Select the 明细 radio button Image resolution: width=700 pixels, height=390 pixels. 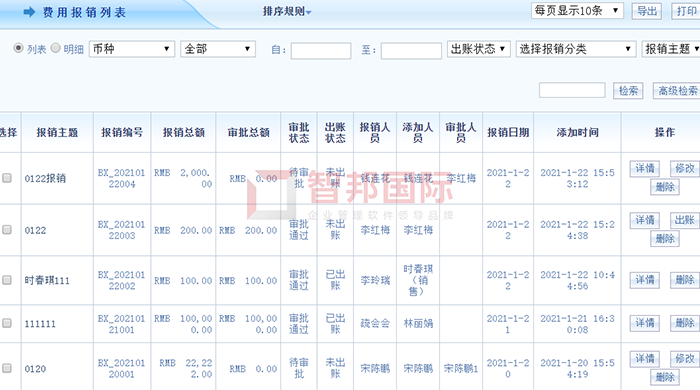(55, 48)
